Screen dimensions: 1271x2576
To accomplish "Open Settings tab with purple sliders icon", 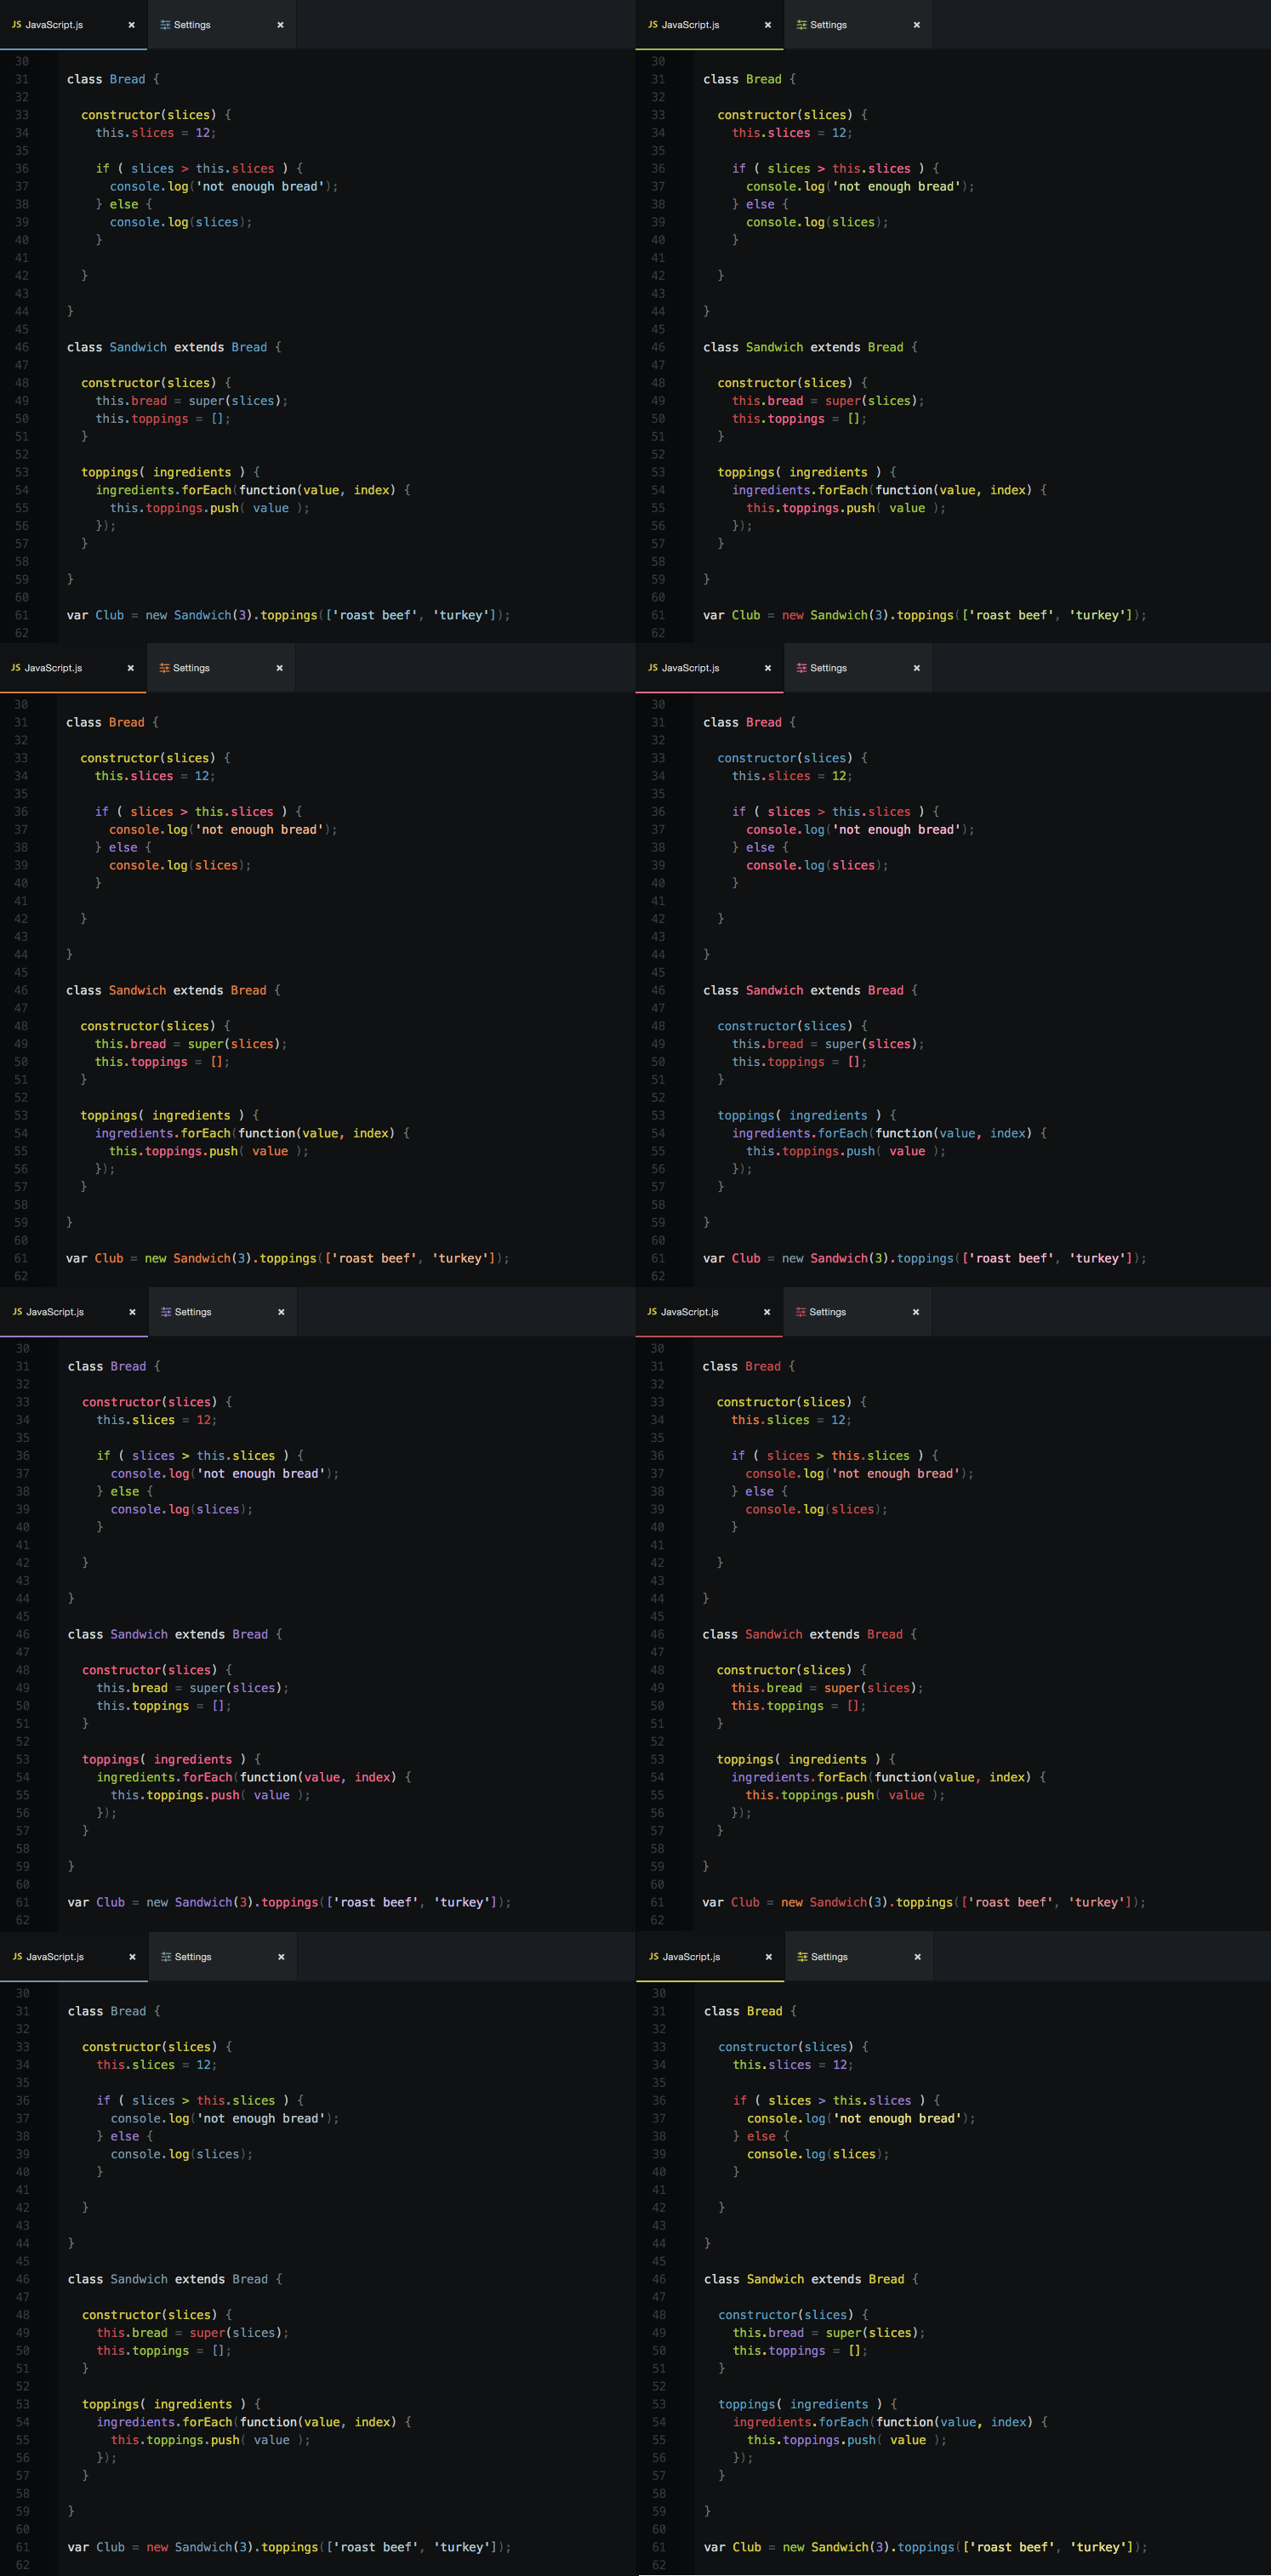I will pyautogui.click(x=222, y=1312).
